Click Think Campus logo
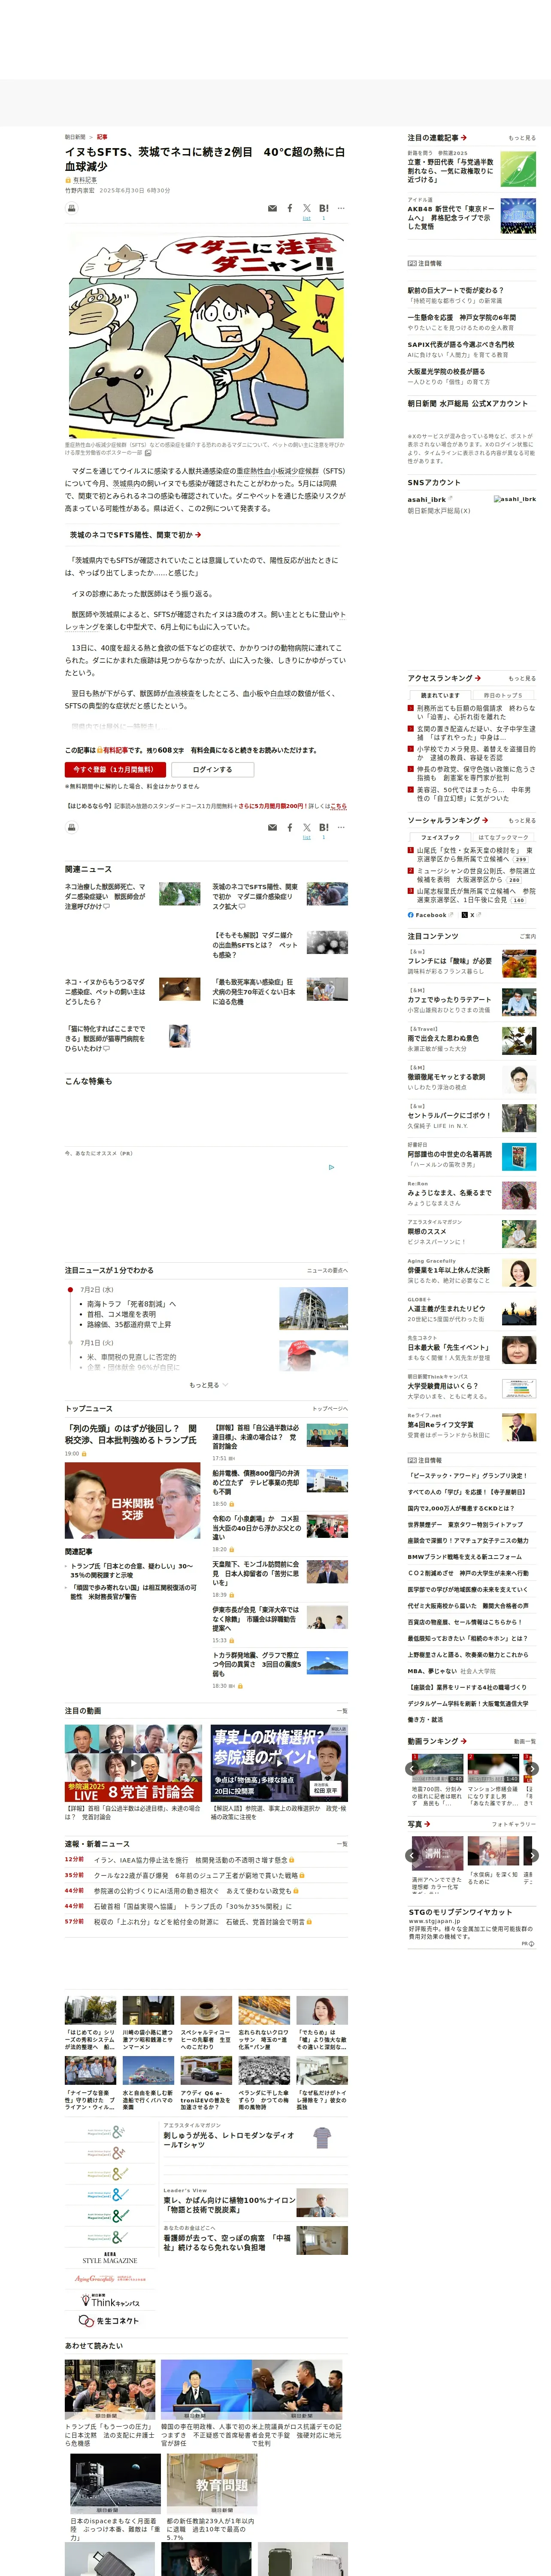 [x=112, y=2299]
